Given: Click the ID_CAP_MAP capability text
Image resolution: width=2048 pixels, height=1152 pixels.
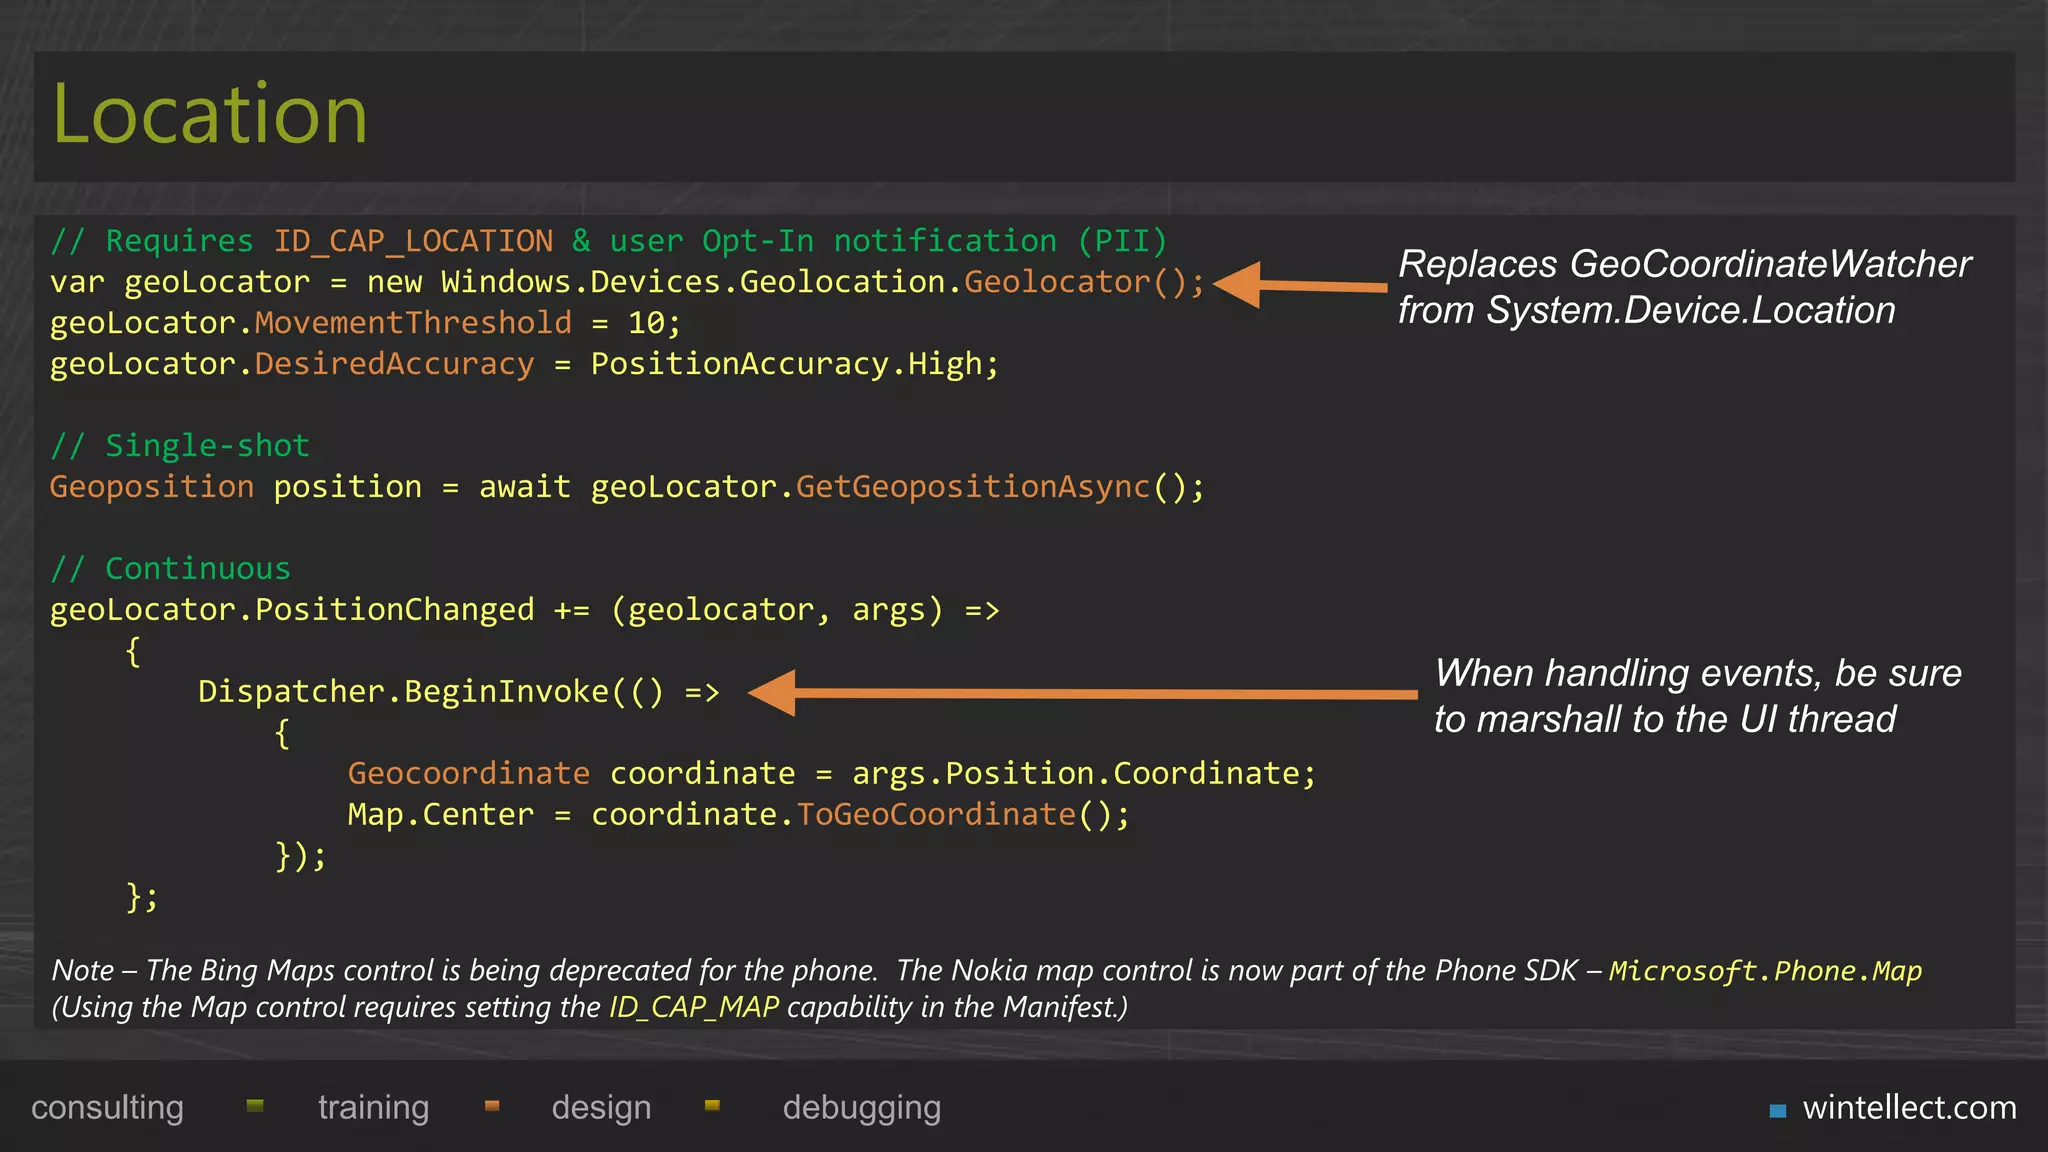Looking at the screenshot, I should click(x=694, y=1007).
